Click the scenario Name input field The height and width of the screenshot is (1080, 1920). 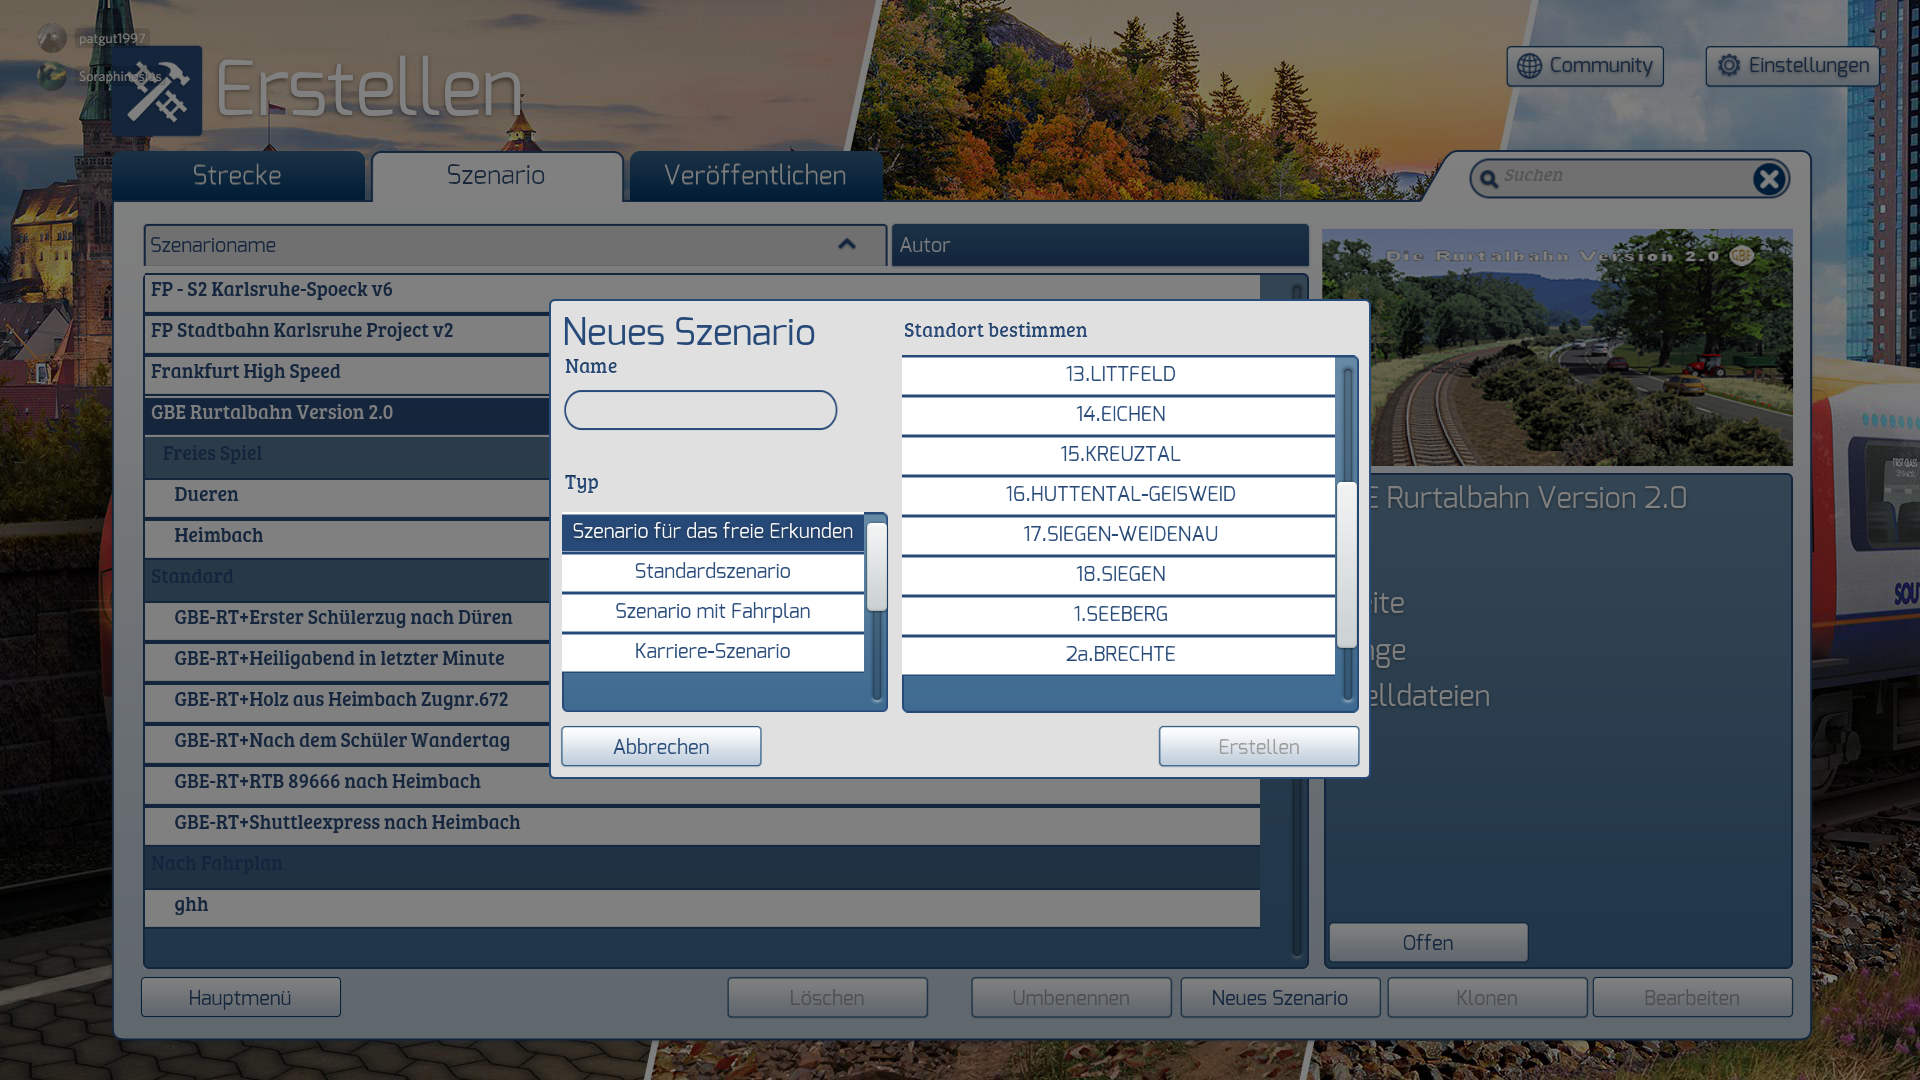coord(700,410)
